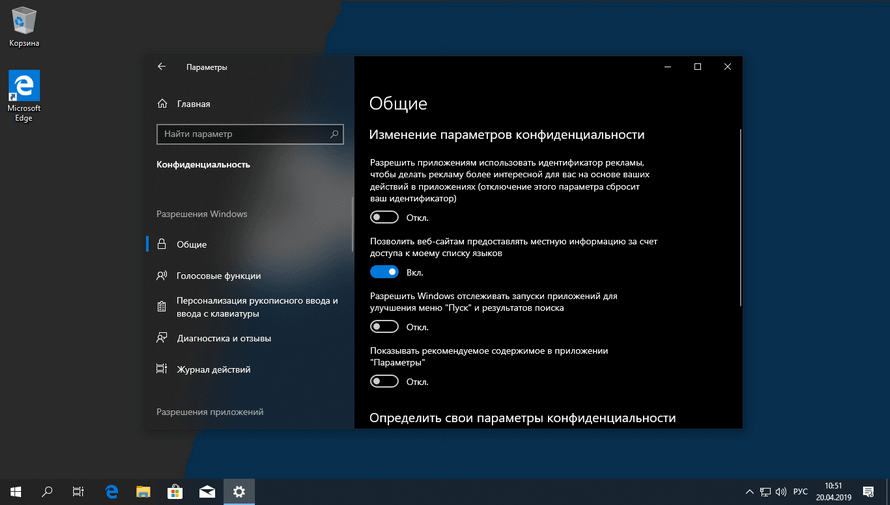Enable app launch tracking toggle
The image size is (890, 505).
[x=384, y=327]
